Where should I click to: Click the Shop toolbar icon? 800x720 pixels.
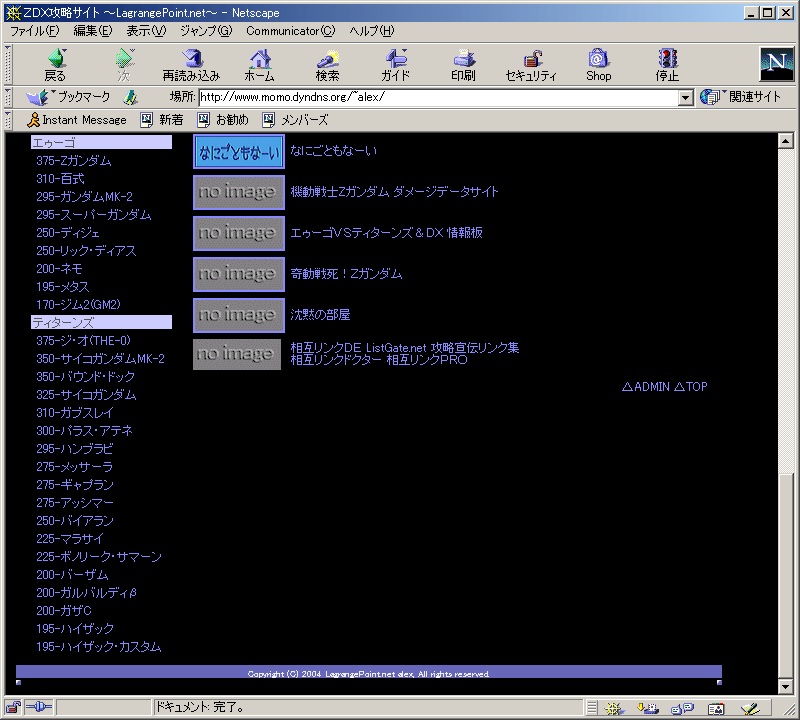click(598, 65)
